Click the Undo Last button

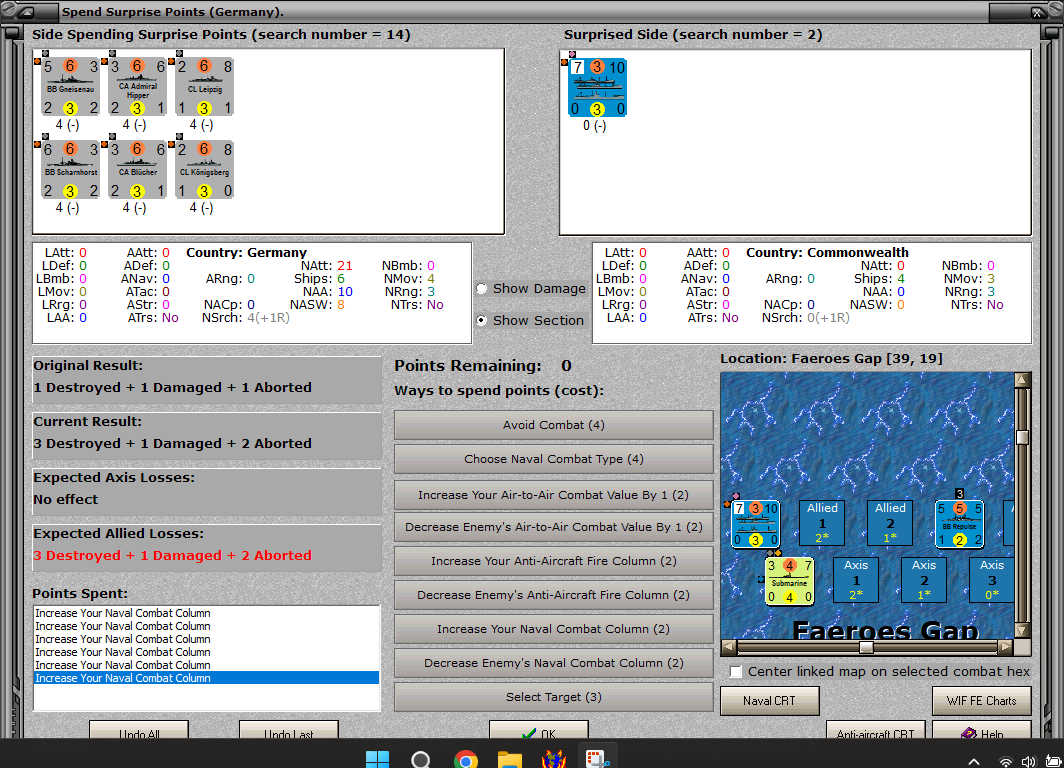click(x=288, y=730)
